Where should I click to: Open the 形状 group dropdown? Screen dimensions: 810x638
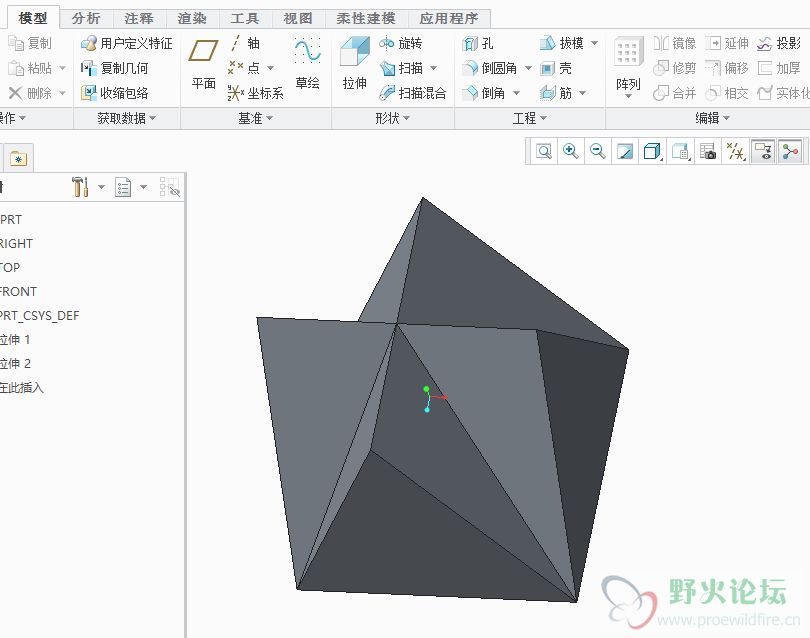[393, 118]
